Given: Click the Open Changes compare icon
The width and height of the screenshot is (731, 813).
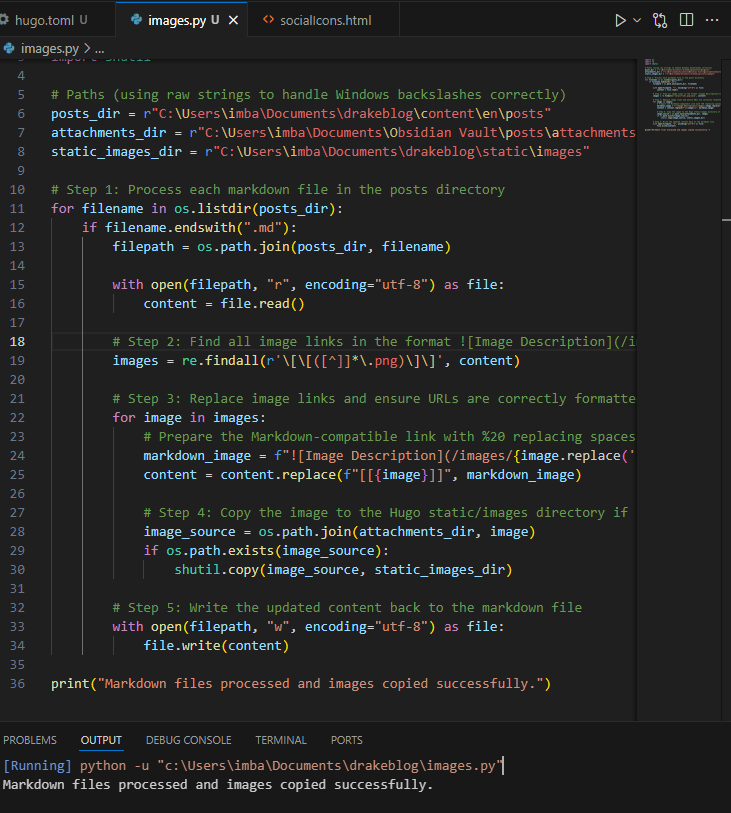Looking at the screenshot, I should tap(660, 20).
